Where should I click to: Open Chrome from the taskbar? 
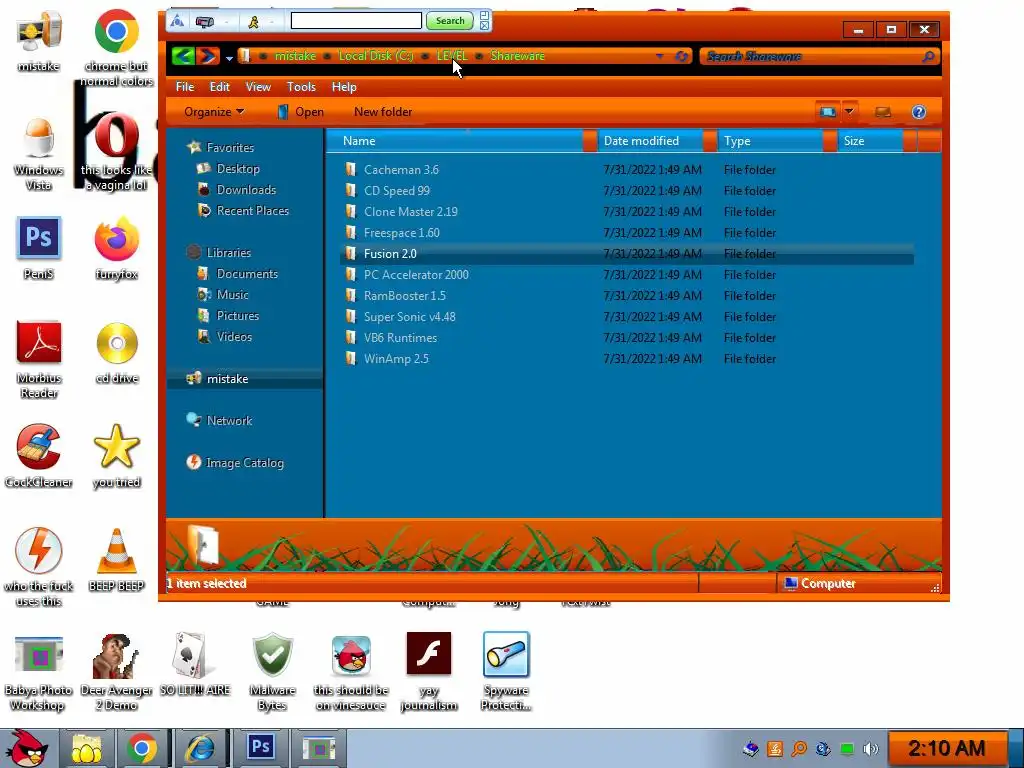pyautogui.click(x=141, y=748)
